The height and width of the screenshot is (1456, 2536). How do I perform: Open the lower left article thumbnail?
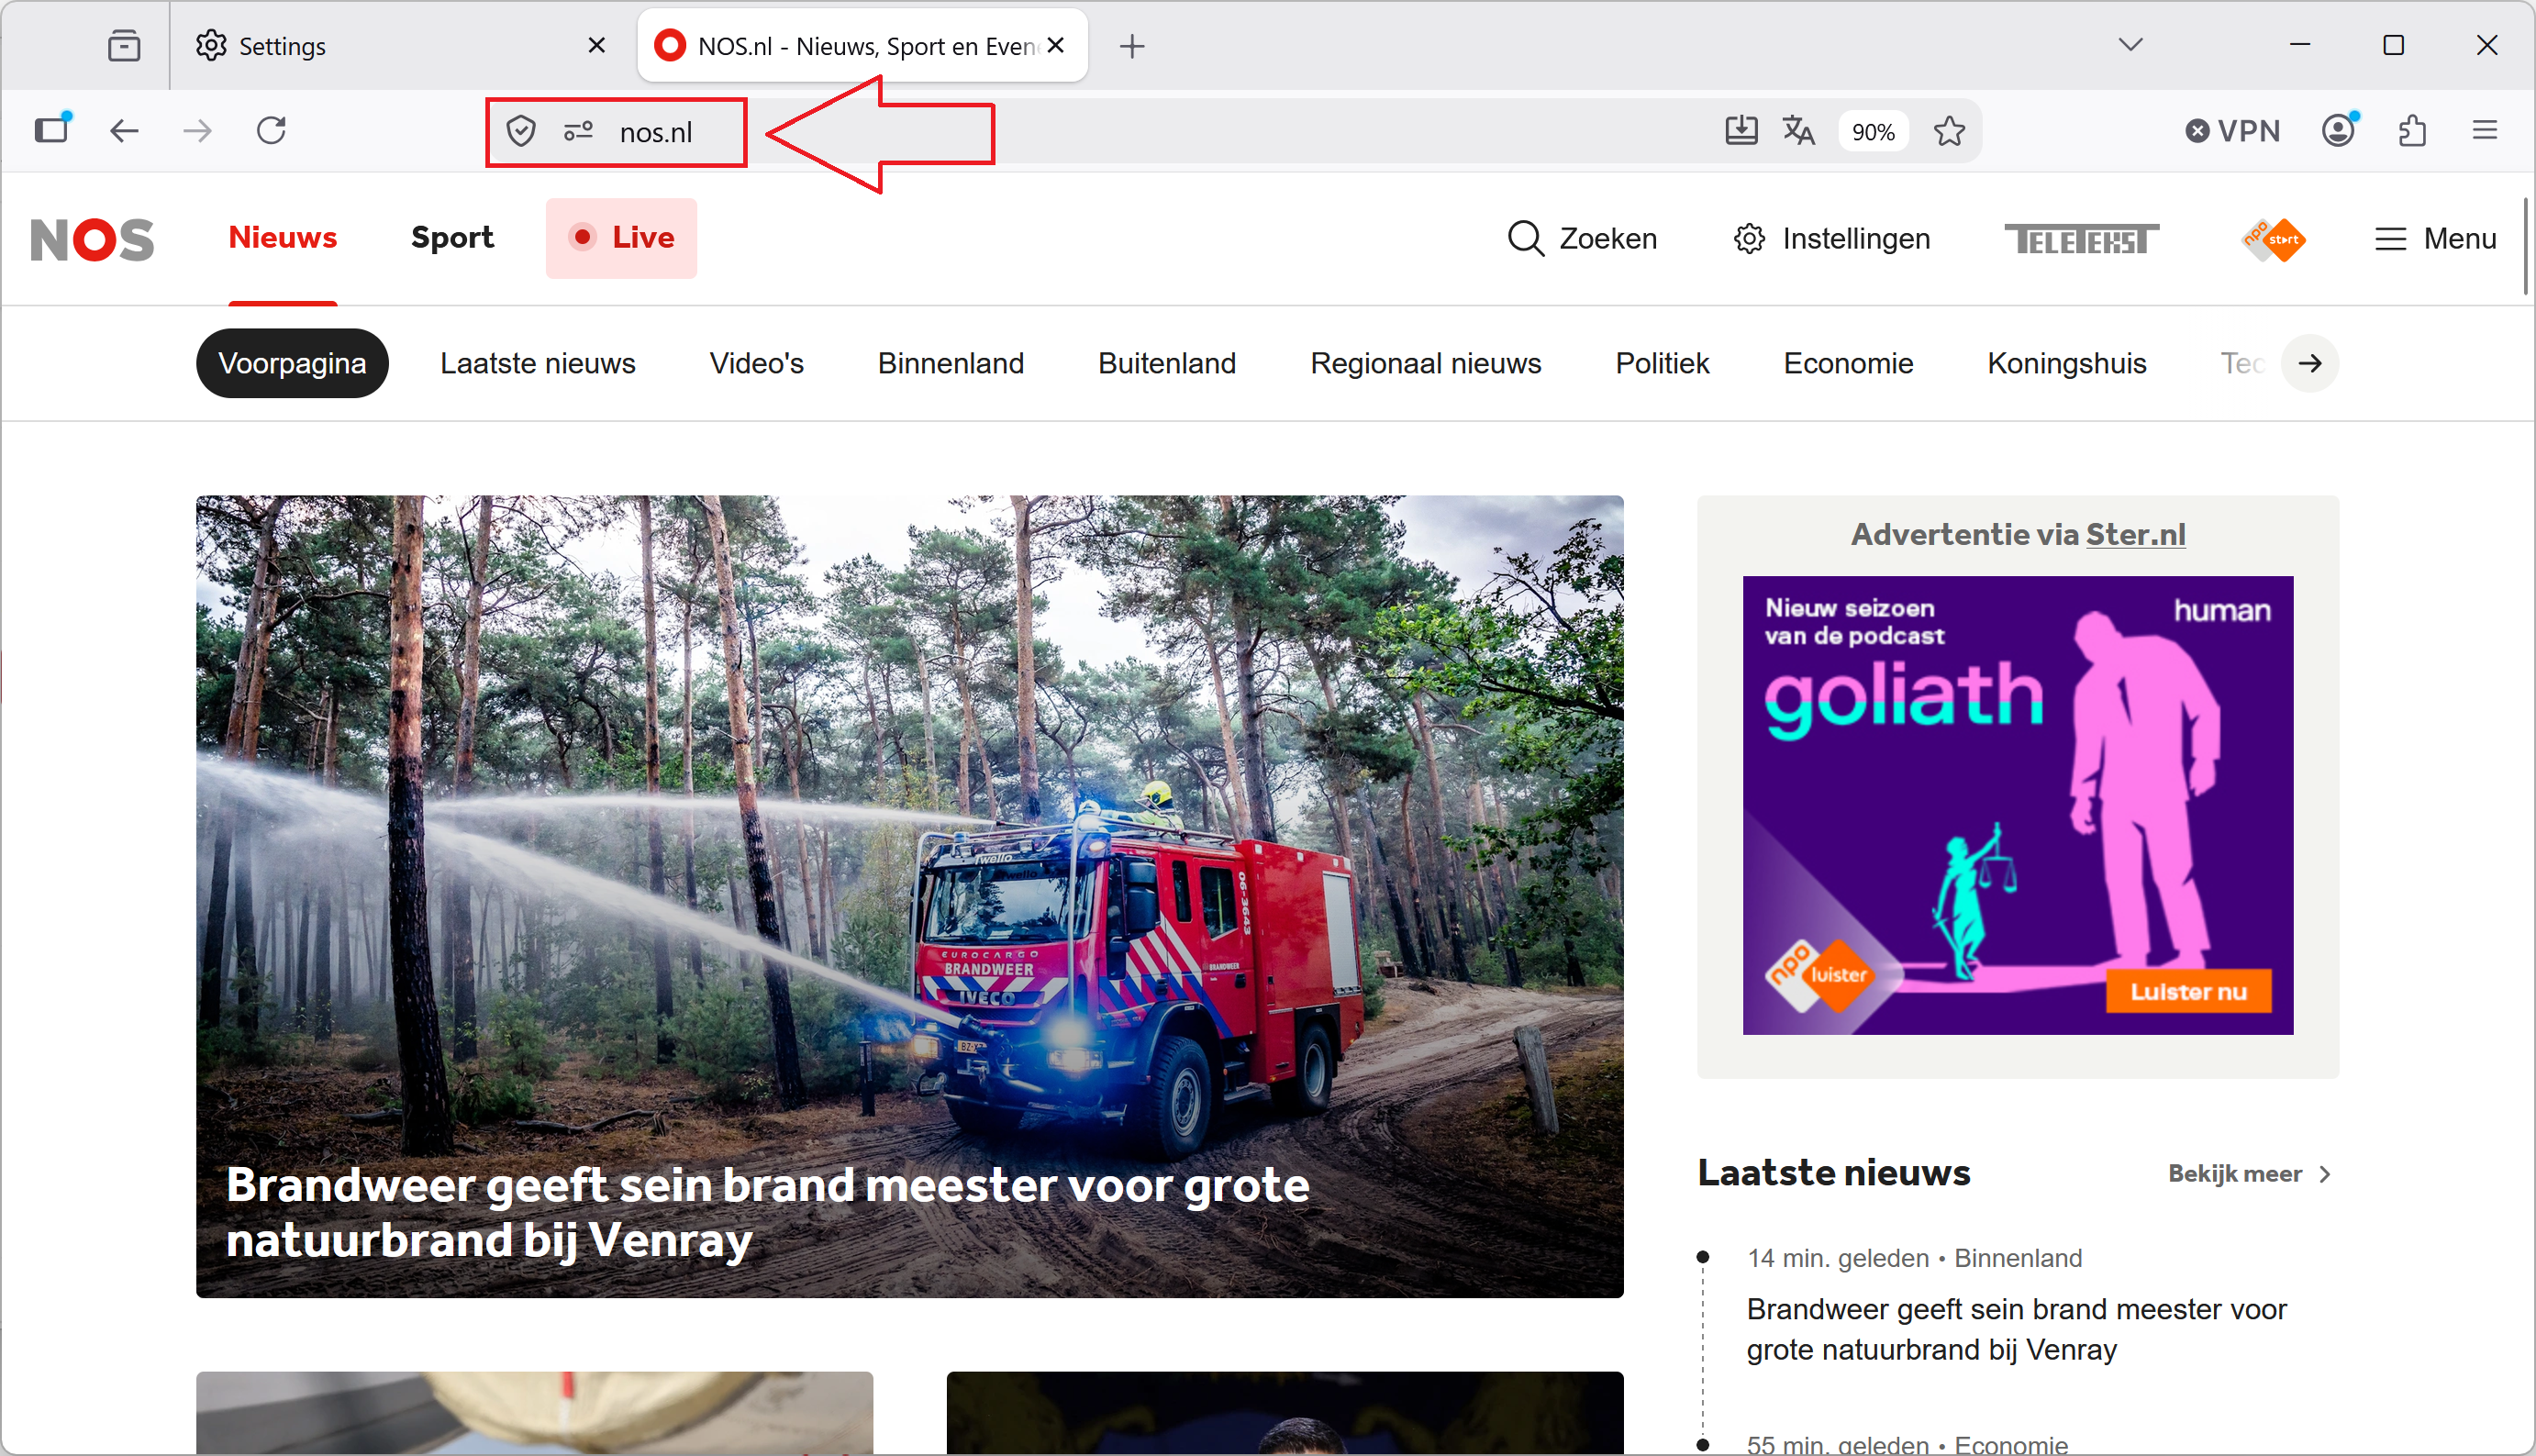(x=534, y=1414)
